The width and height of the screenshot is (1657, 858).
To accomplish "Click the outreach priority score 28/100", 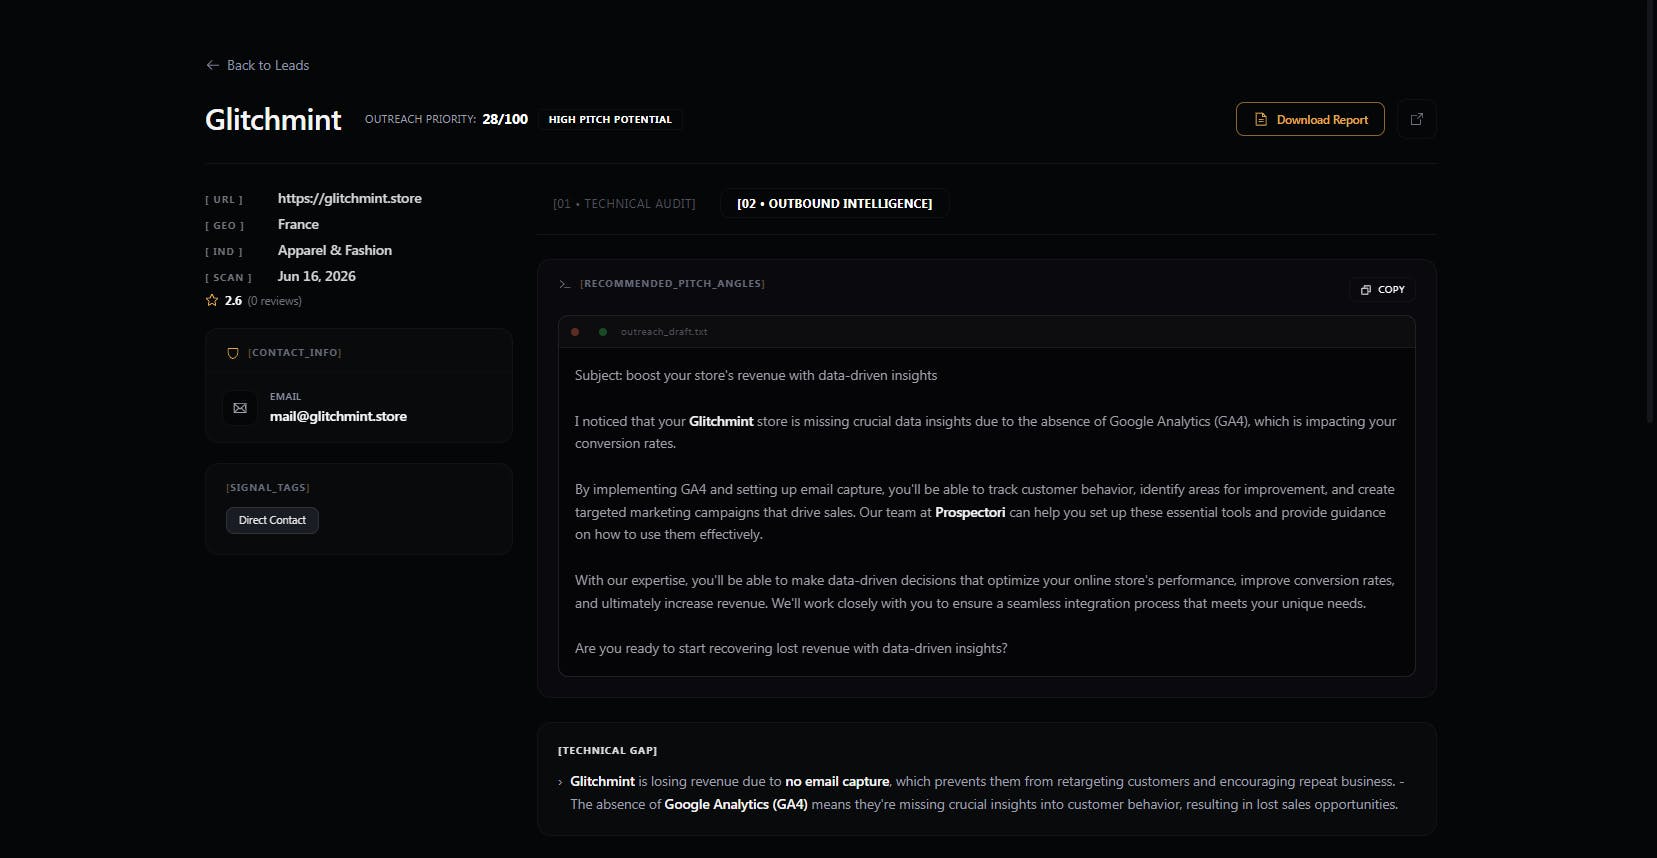I will point(505,119).
